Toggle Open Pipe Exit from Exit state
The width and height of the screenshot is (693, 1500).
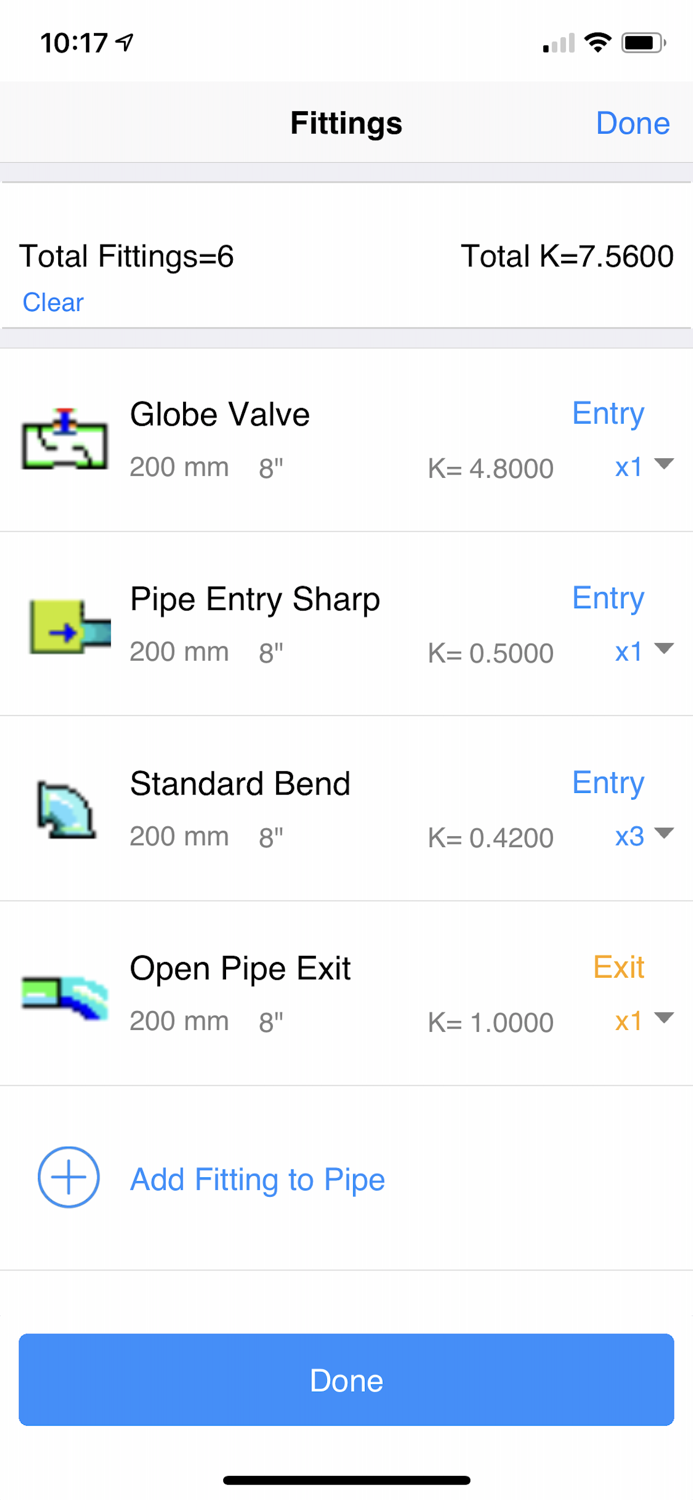coord(618,967)
